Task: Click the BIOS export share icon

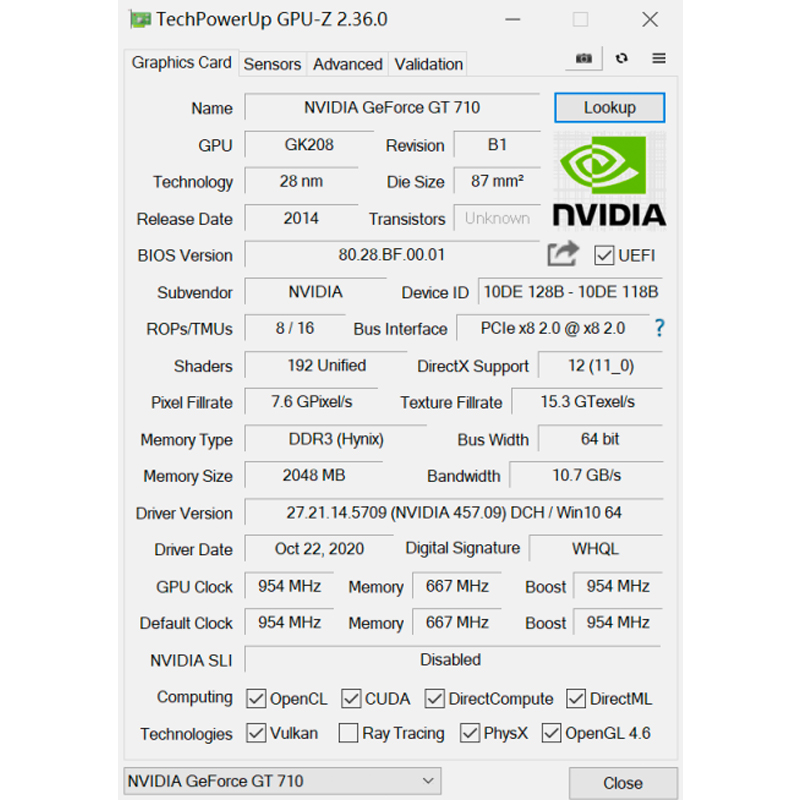Action: 563,254
